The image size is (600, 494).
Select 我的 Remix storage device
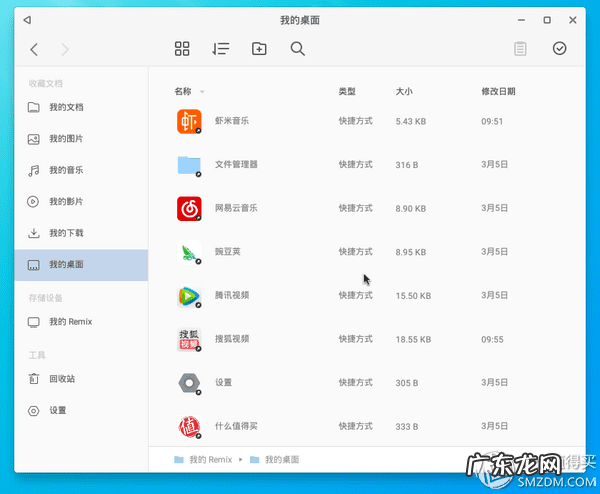[70, 322]
